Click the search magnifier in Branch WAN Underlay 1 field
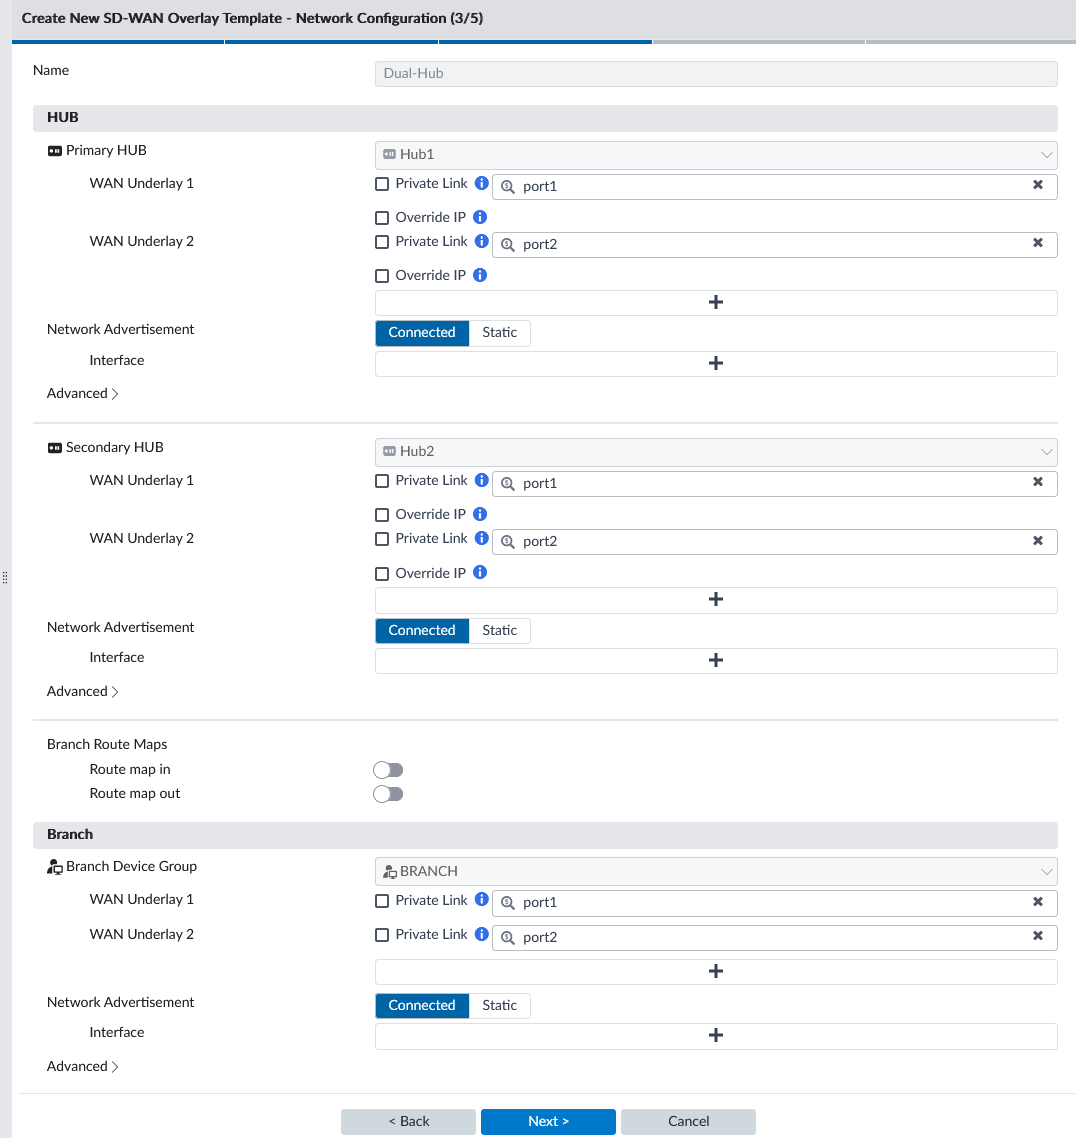Screen dimensions: 1076x1138 coord(507,902)
